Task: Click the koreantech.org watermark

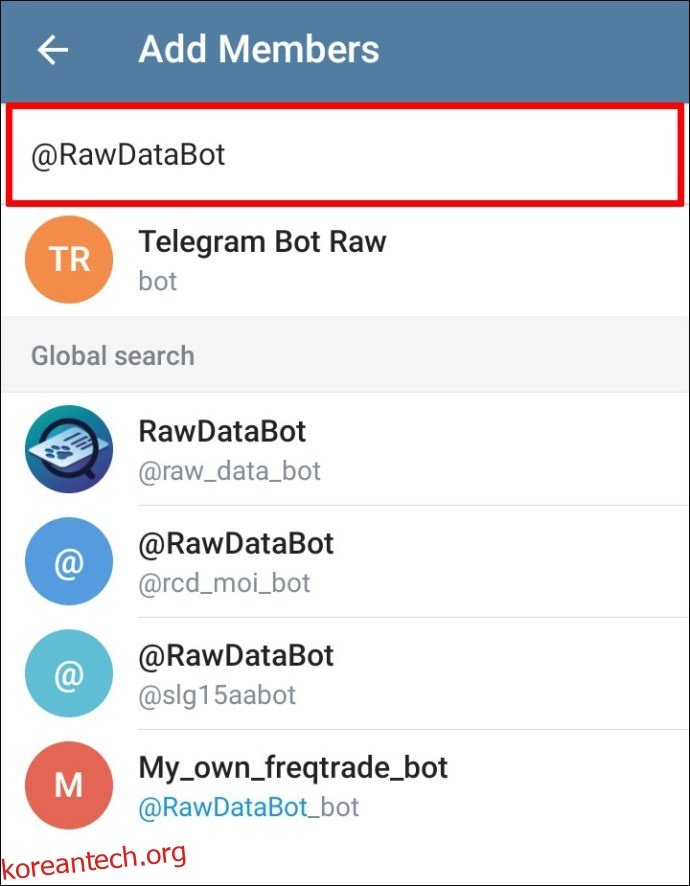Action: tap(94, 859)
